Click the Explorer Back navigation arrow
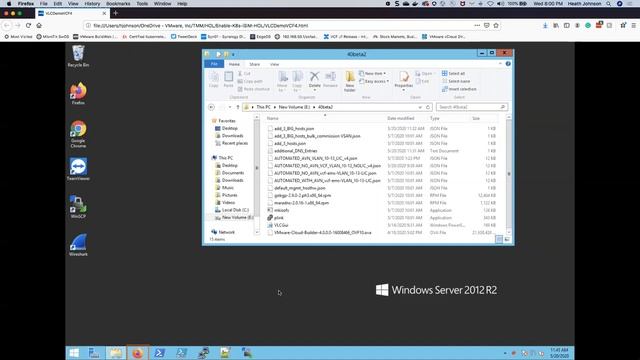 pos(211,107)
